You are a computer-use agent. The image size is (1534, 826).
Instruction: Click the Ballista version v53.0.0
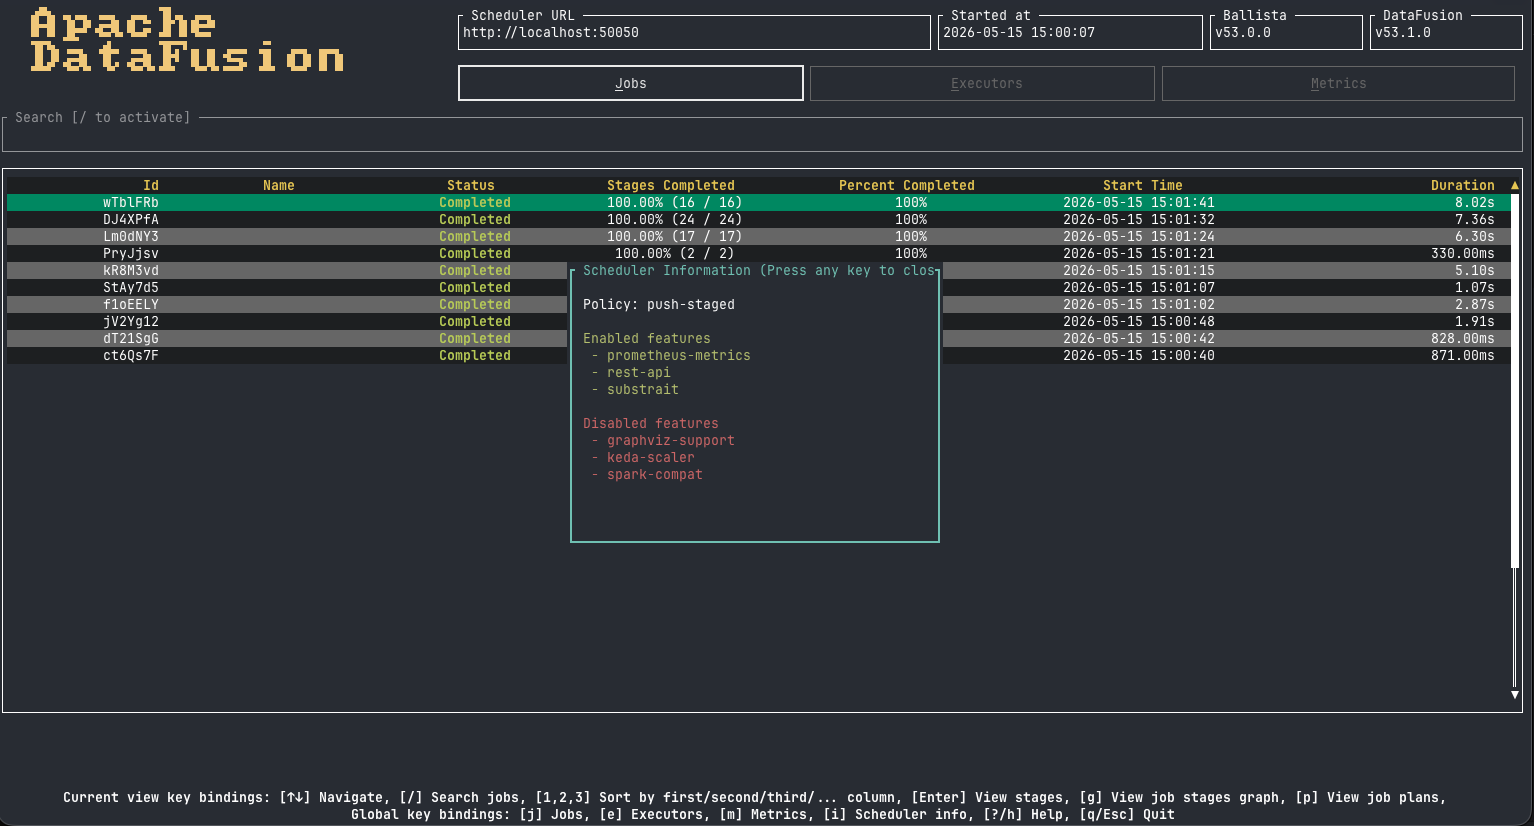click(x=1243, y=32)
